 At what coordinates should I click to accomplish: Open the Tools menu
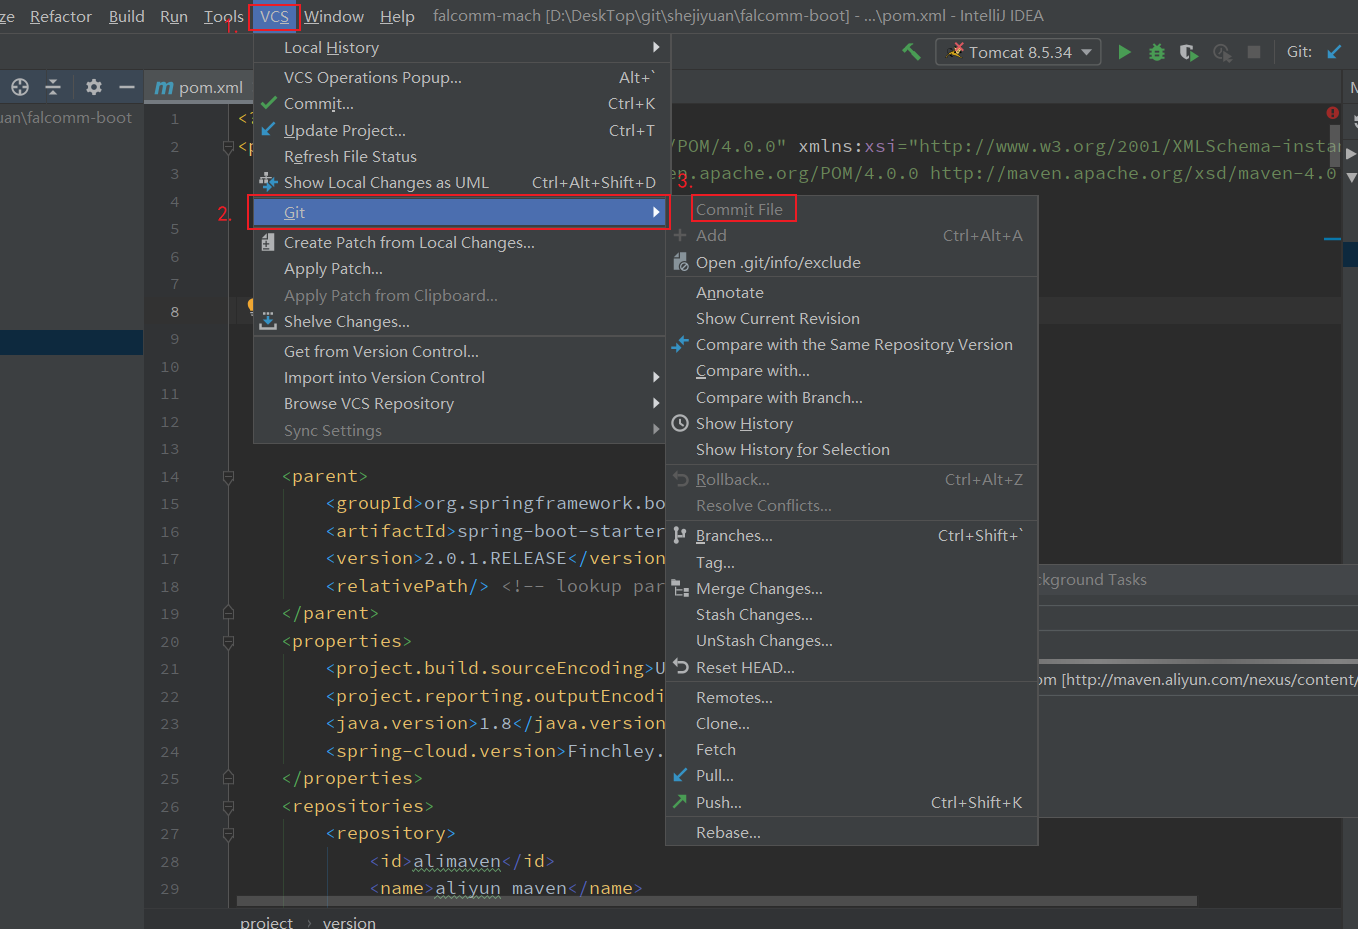pos(223,16)
